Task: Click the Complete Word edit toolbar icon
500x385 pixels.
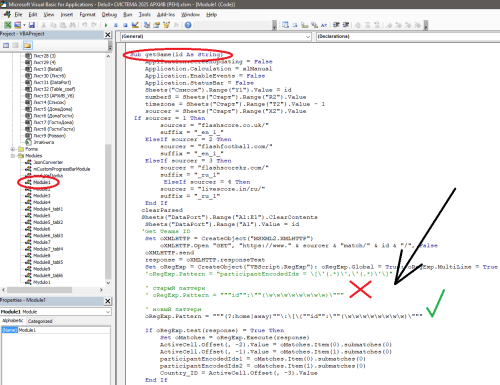Action: (324, 25)
